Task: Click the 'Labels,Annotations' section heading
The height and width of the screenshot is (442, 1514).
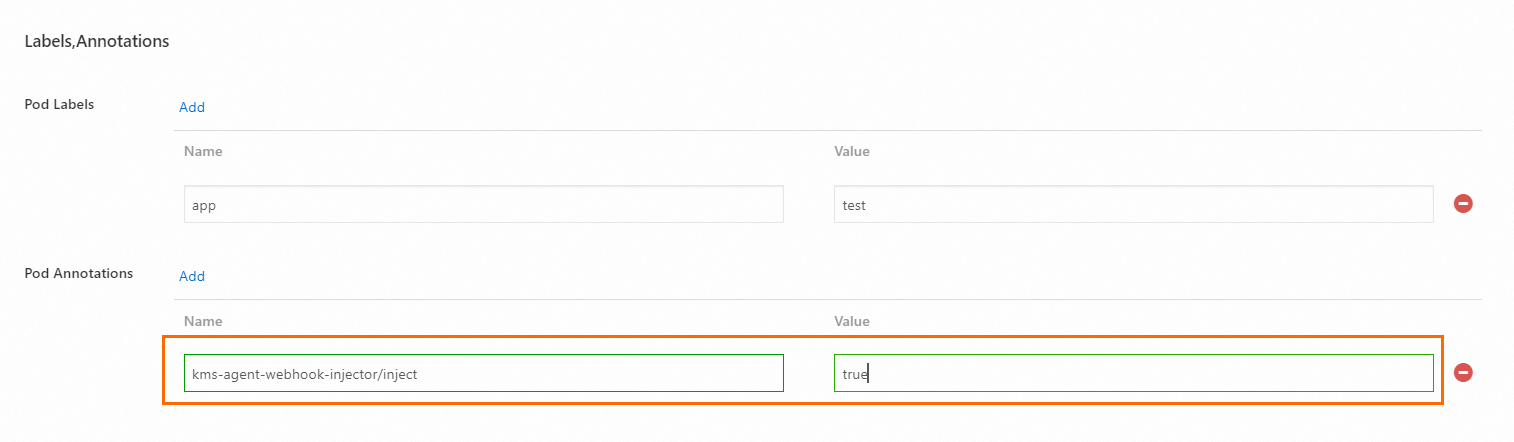Action: tap(97, 42)
